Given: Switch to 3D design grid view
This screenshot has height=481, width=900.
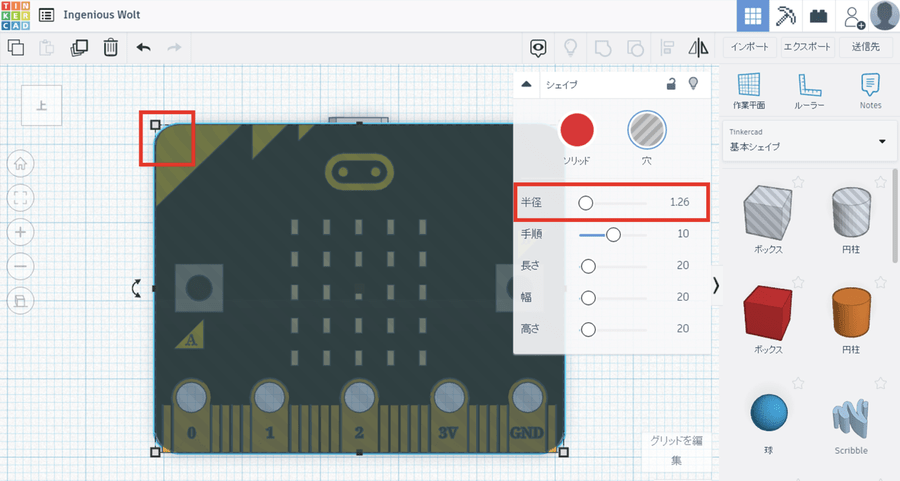Looking at the screenshot, I should 752,16.
